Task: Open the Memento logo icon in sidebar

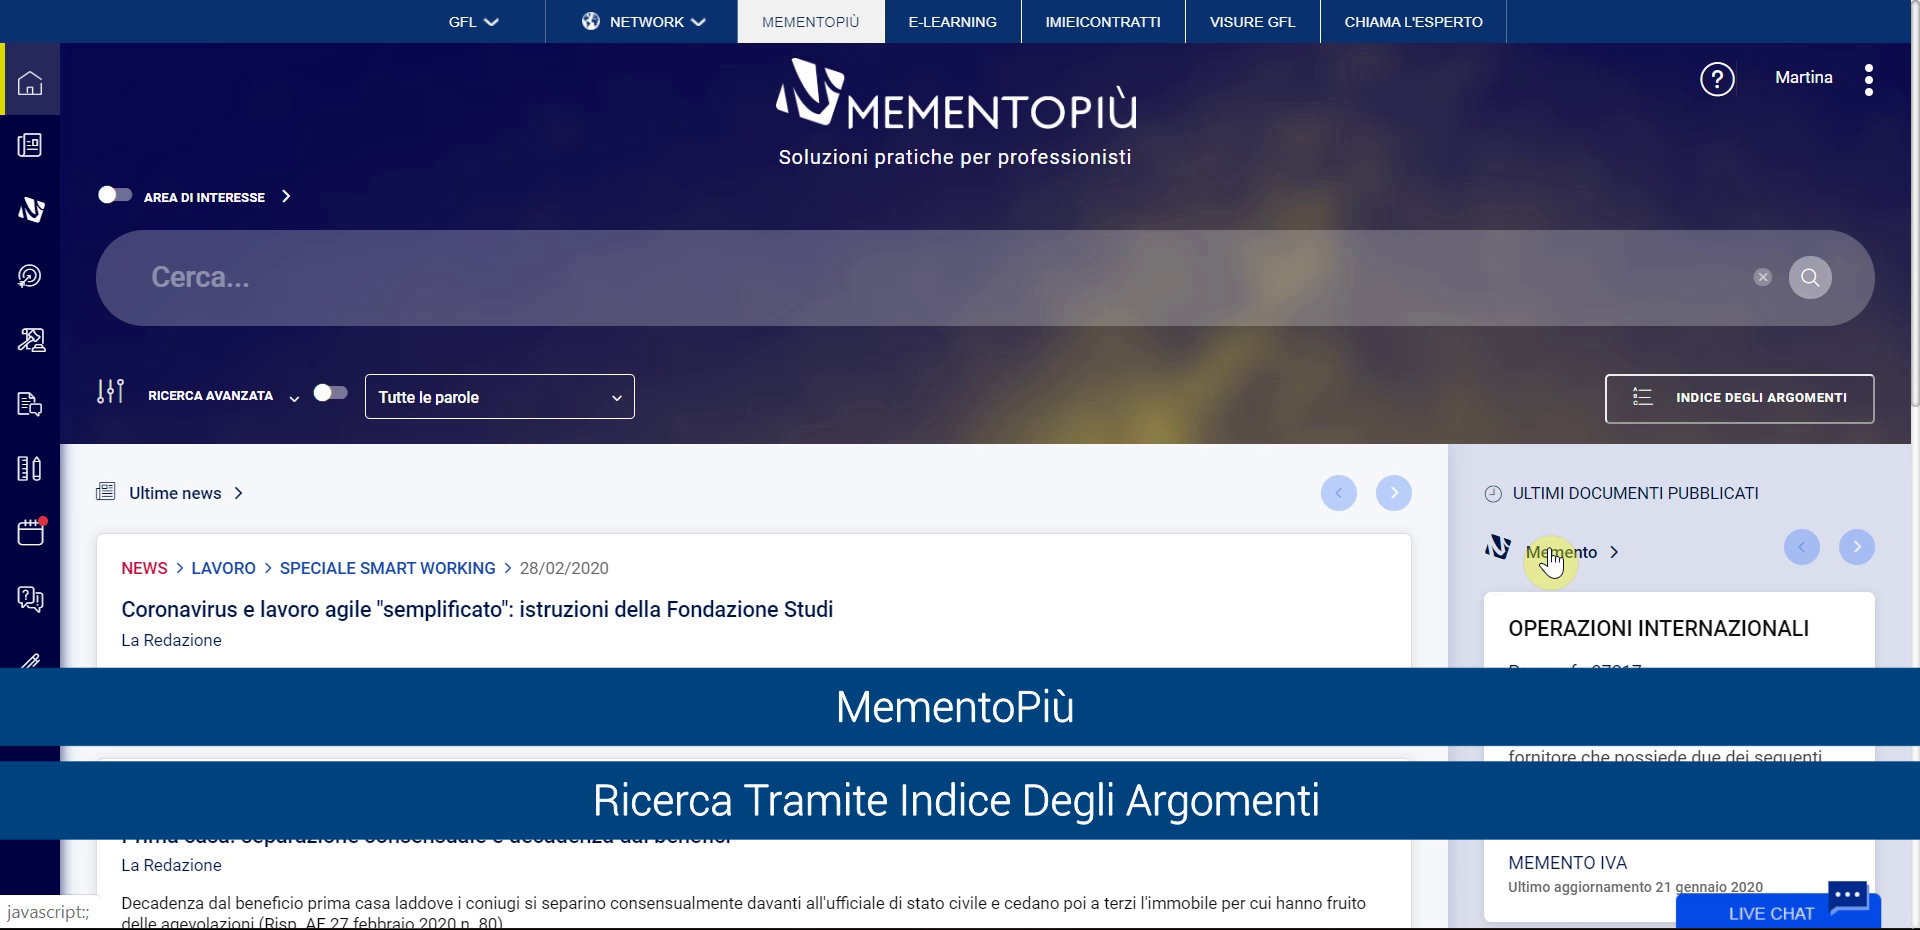Action: (x=31, y=210)
